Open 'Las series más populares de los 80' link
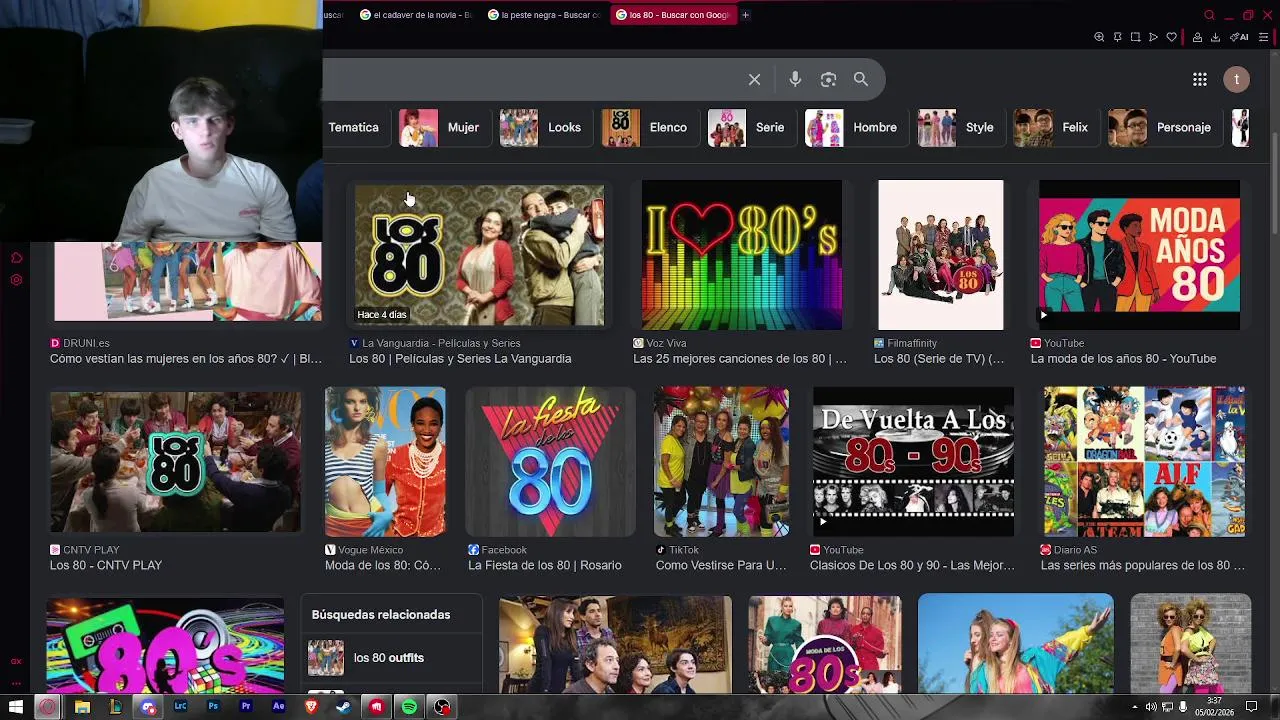The width and height of the screenshot is (1280, 720). [1142, 566]
